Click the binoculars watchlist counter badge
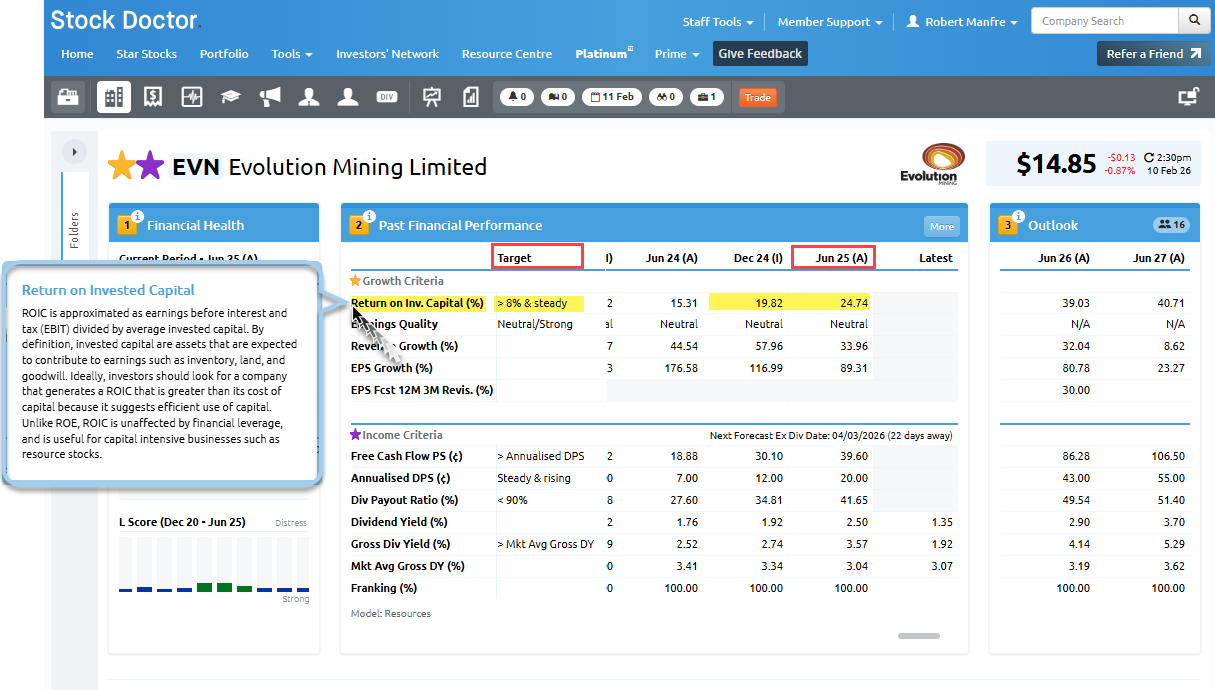1215x690 pixels. (665, 97)
